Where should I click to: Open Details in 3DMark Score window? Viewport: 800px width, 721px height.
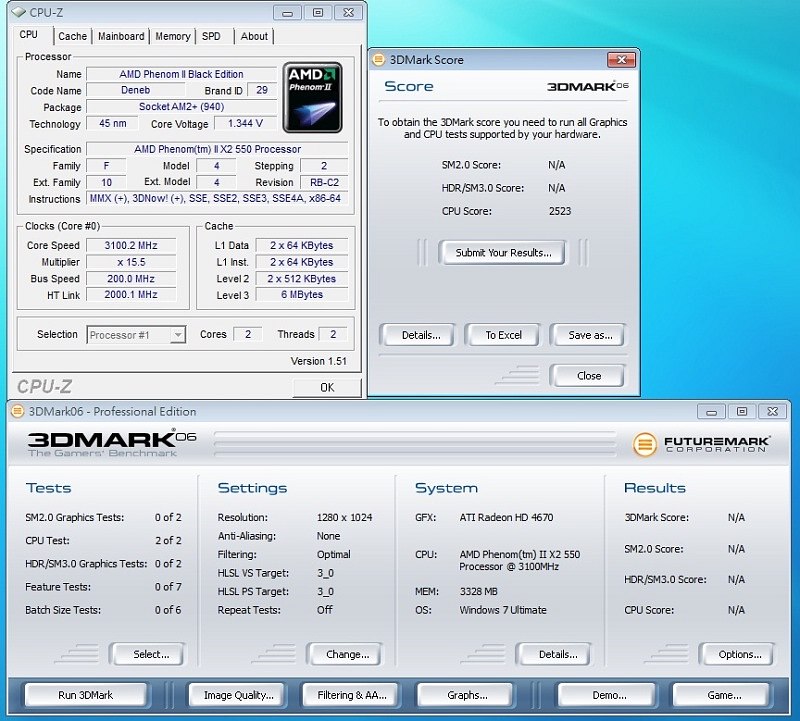coord(420,335)
